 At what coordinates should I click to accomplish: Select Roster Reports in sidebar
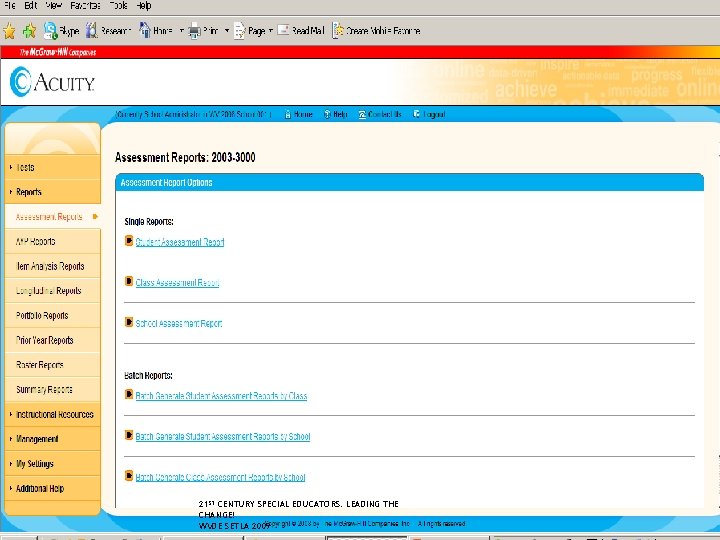click(53, 365)
